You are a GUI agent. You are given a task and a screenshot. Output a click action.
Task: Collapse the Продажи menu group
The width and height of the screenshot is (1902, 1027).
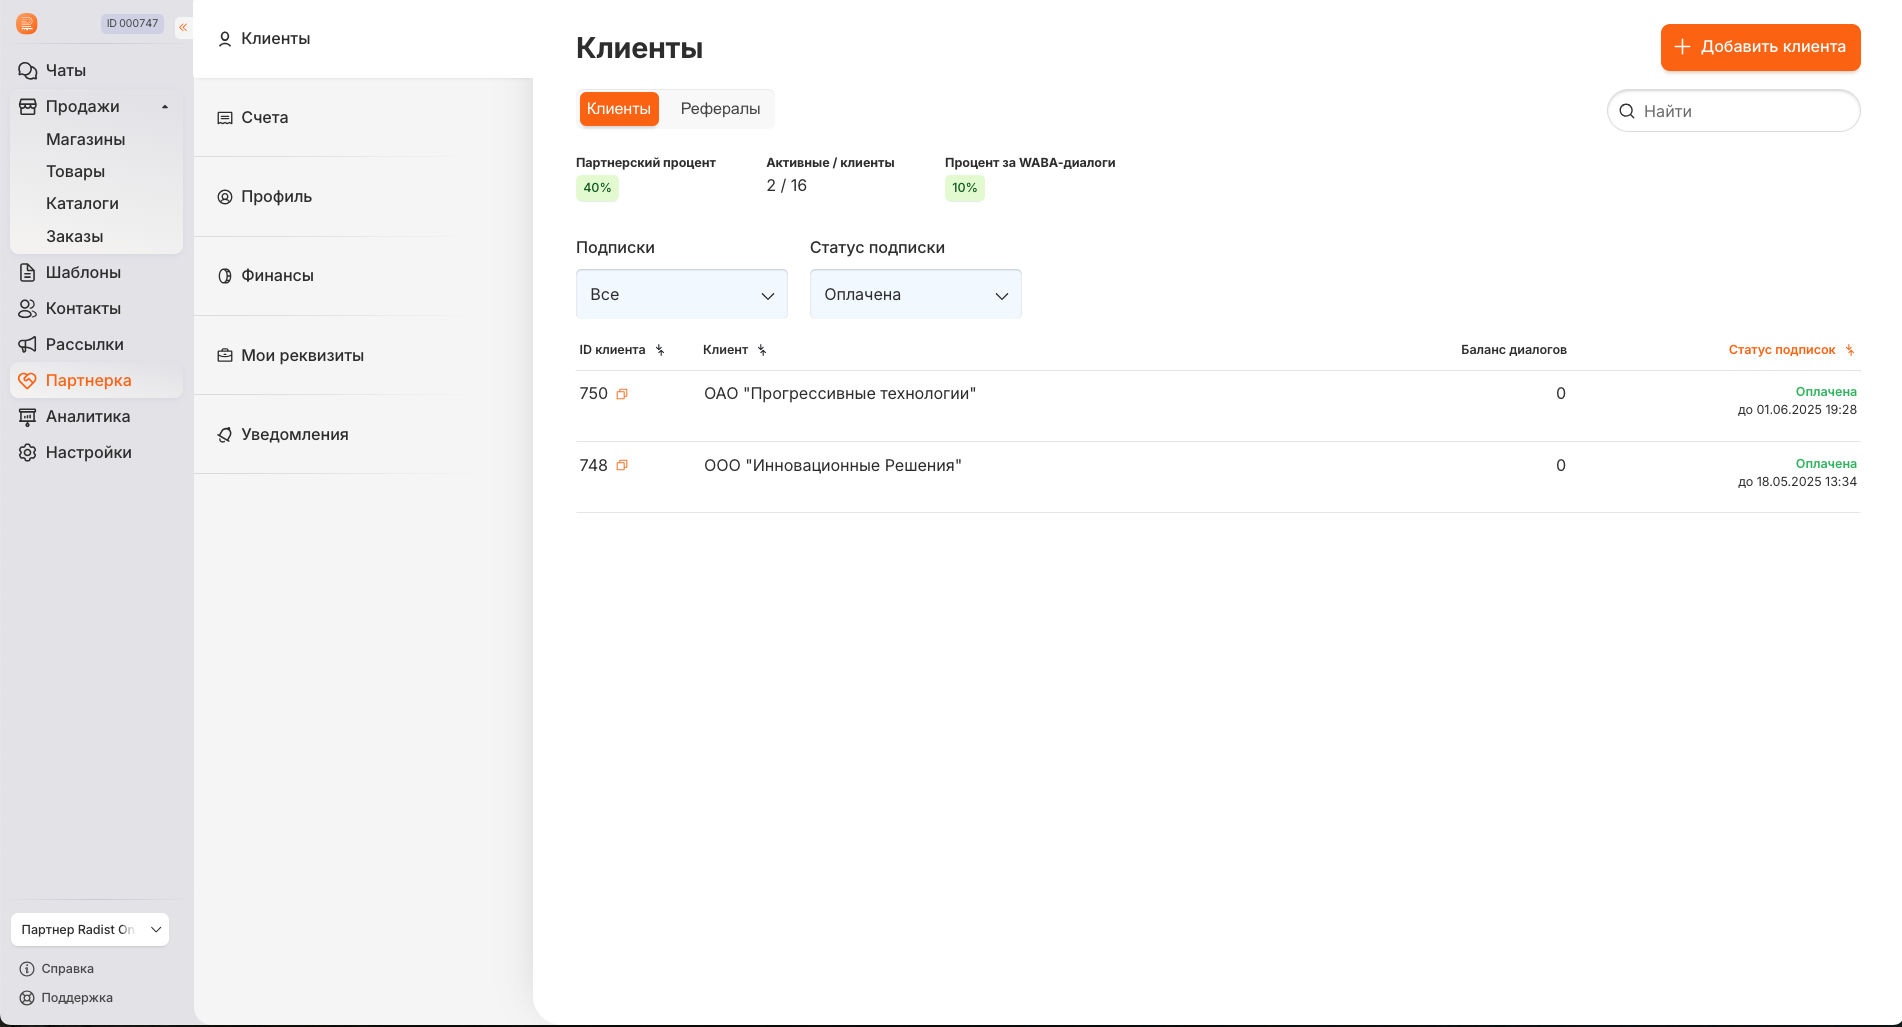165,107
